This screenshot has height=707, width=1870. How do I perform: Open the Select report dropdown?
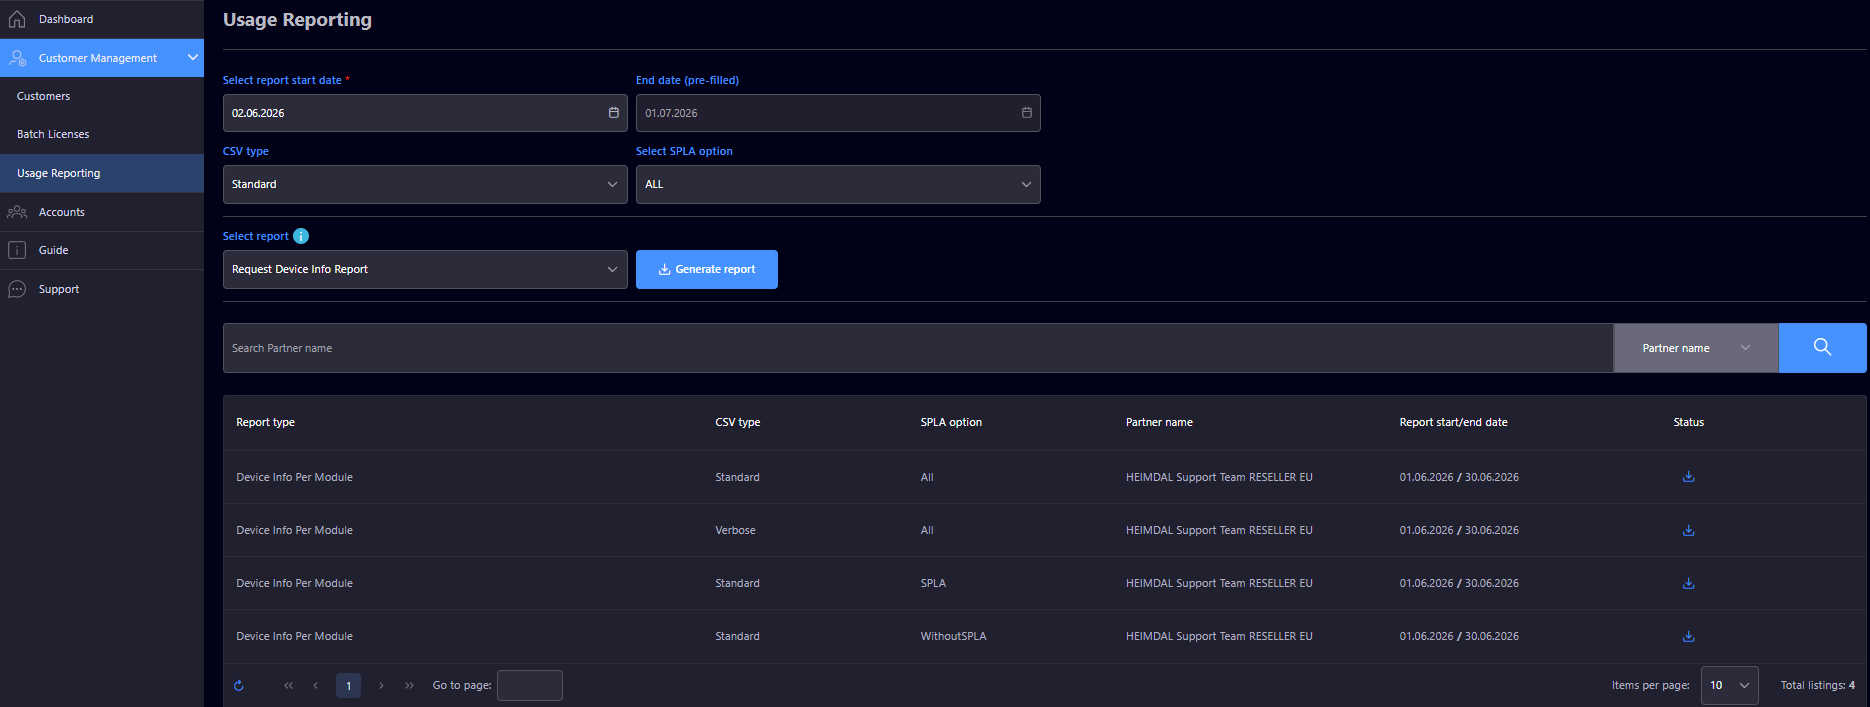pyautogui.click(x=425, y=269)
